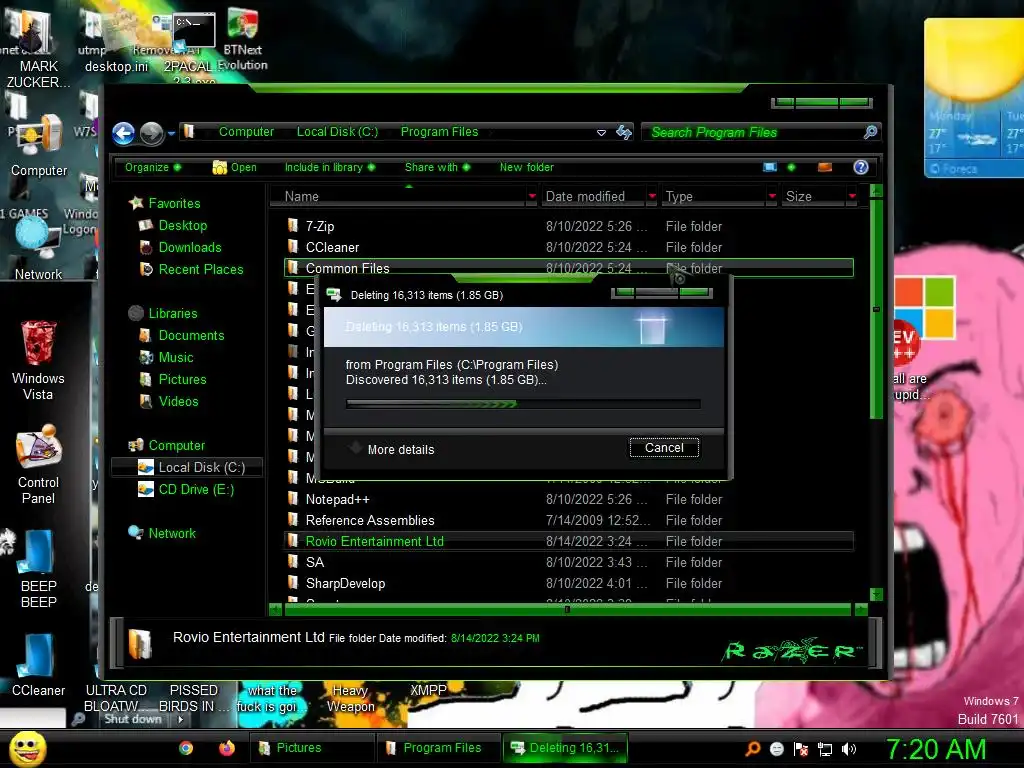Viewport: 1024px width, 768px height.
Task: Open the BTNext Evolution desktop icon
Action: pyautogui.click(x=242, y=39)
